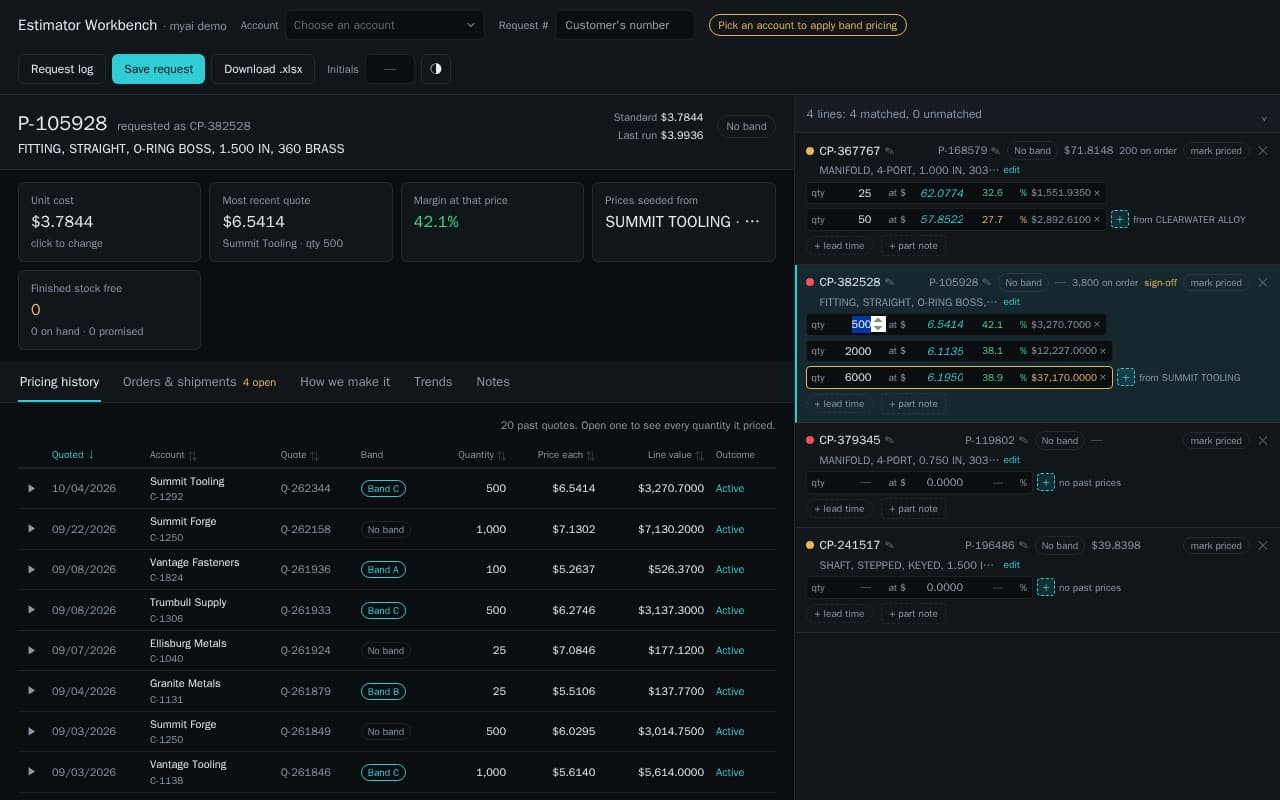The width and height of the screenshot is (1280, 800).
Task: Switch to Orders & shipments tab
Action: tap(199, 382)
